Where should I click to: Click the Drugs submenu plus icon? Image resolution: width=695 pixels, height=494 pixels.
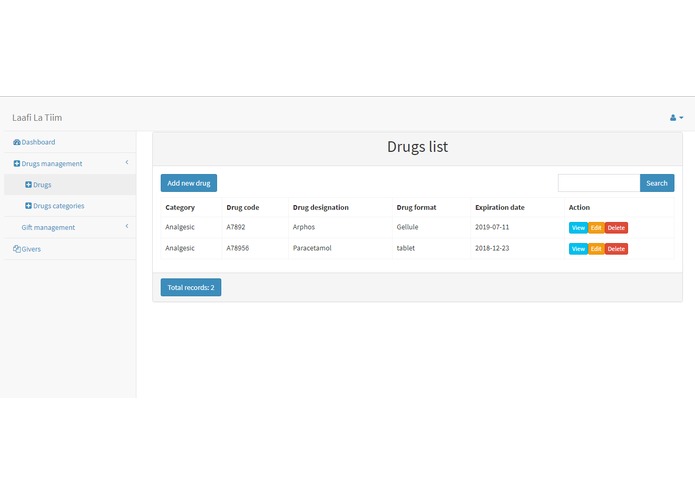click(28, 185)
